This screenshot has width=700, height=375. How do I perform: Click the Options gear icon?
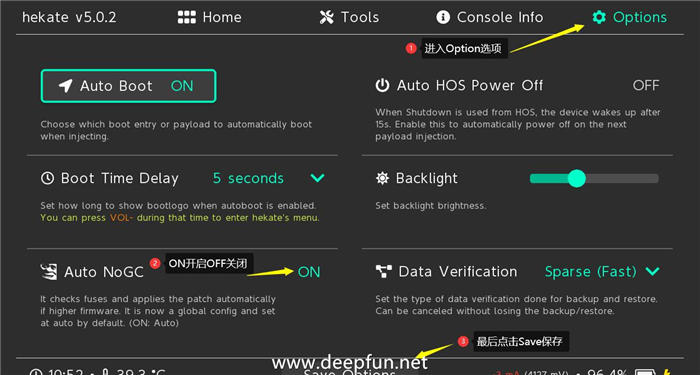[599, 17]
